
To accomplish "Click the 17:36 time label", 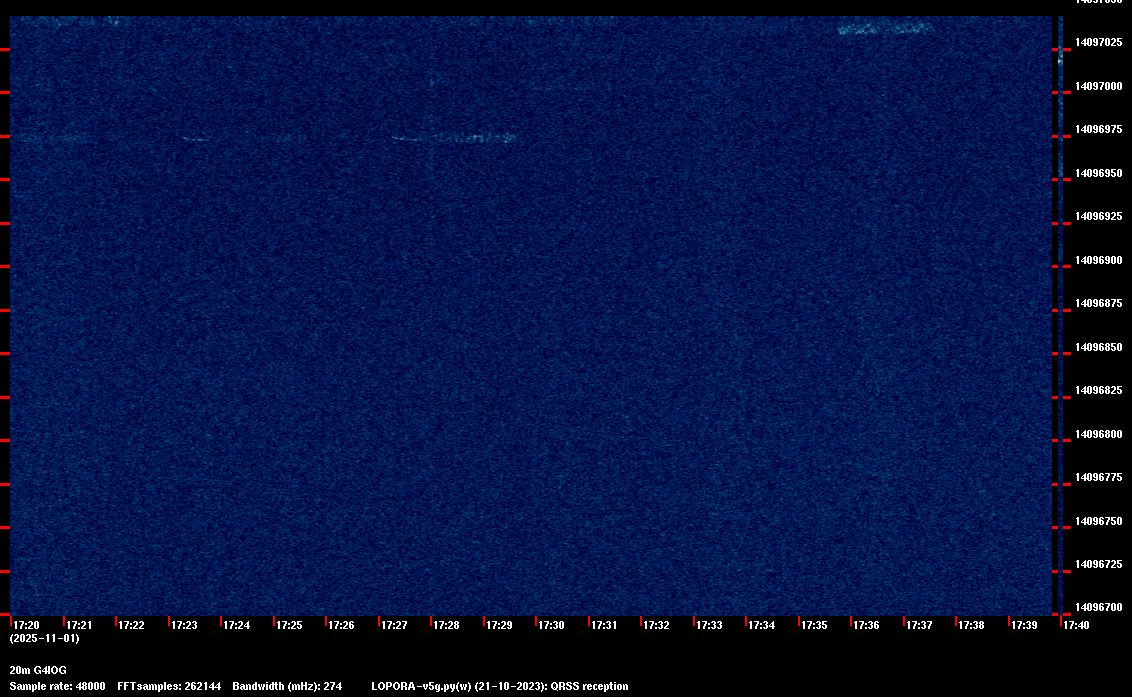I will pos(866,625).
